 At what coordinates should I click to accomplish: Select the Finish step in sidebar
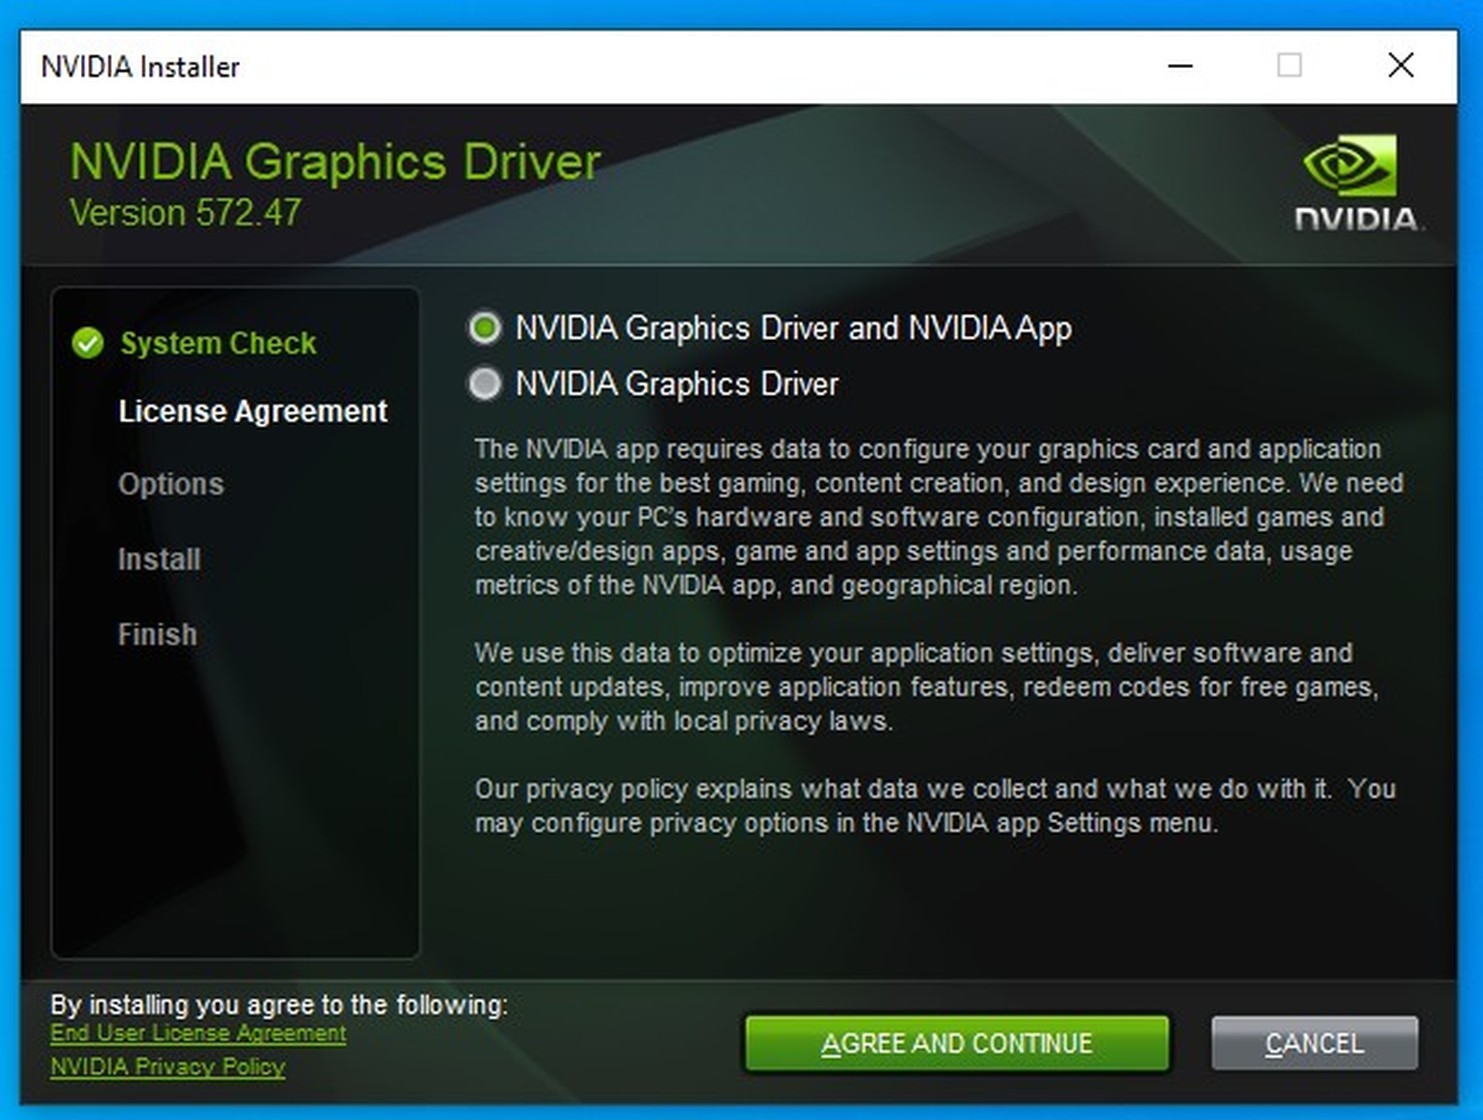[x=157, y=634]
